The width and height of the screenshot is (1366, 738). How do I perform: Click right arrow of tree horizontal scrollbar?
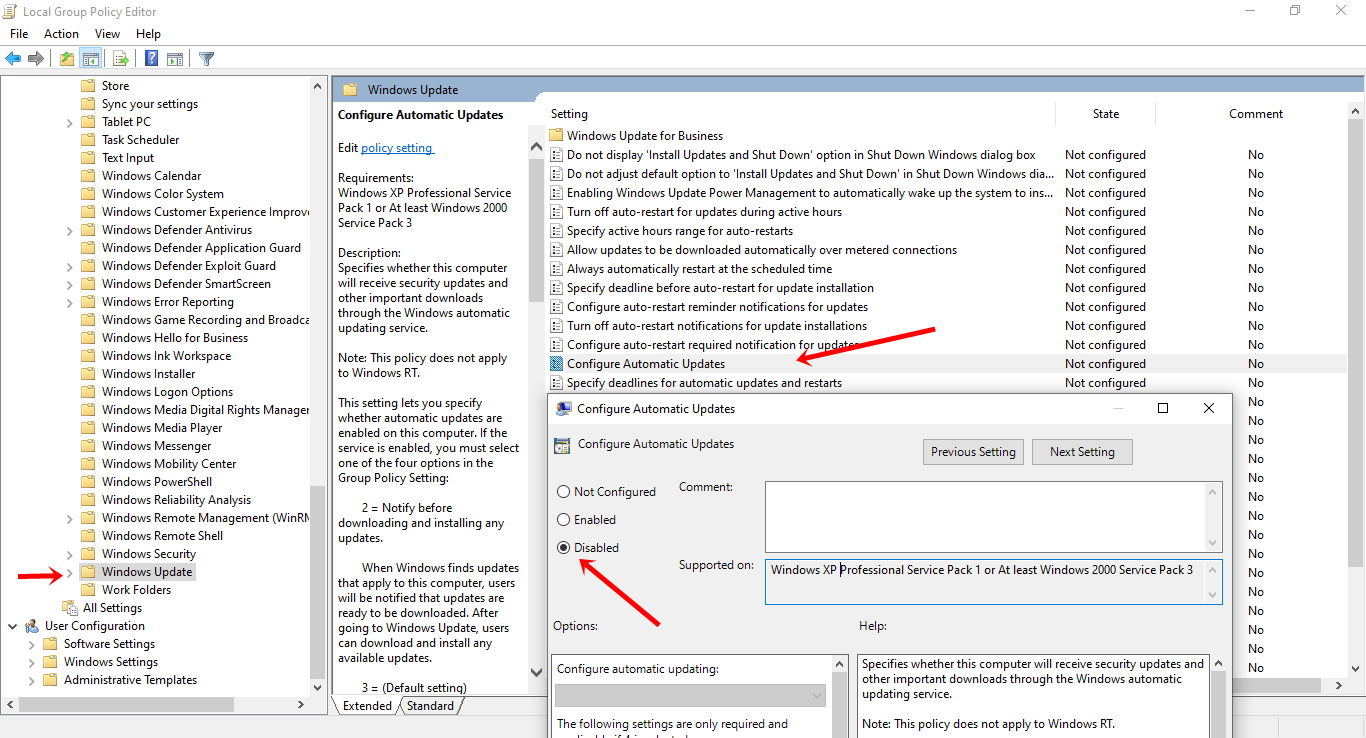point(302,704)
